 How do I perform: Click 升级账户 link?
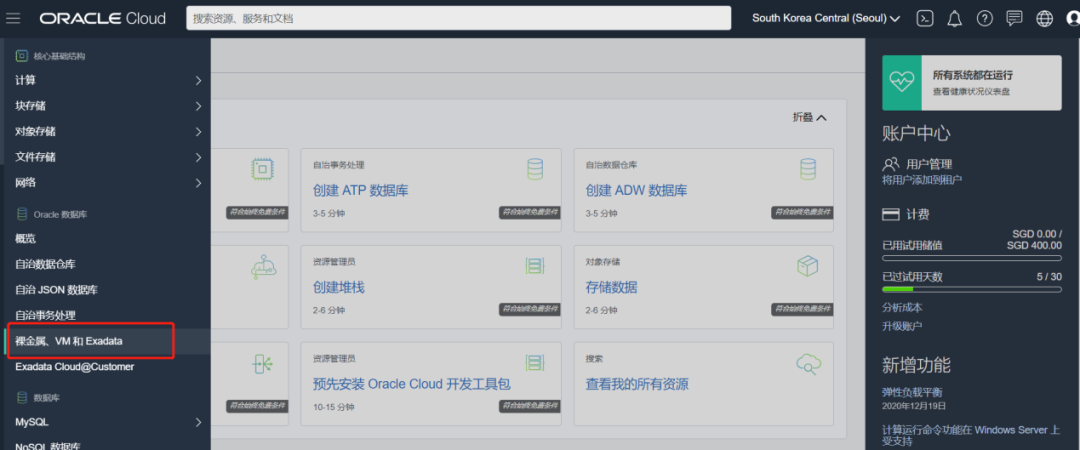tap(902, 325)
